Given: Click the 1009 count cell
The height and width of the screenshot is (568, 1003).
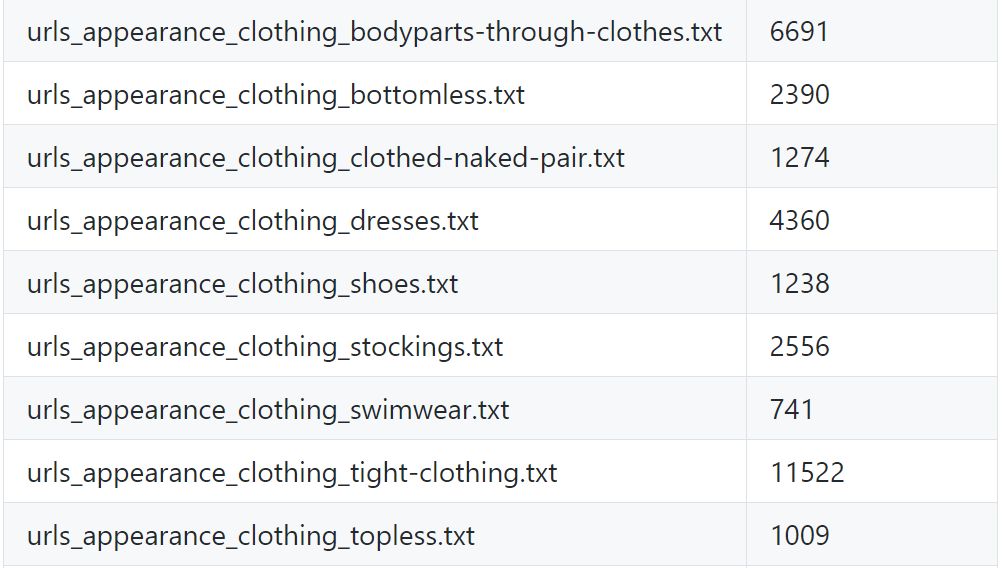Looking at the screenshot, I should click(799, 535).
